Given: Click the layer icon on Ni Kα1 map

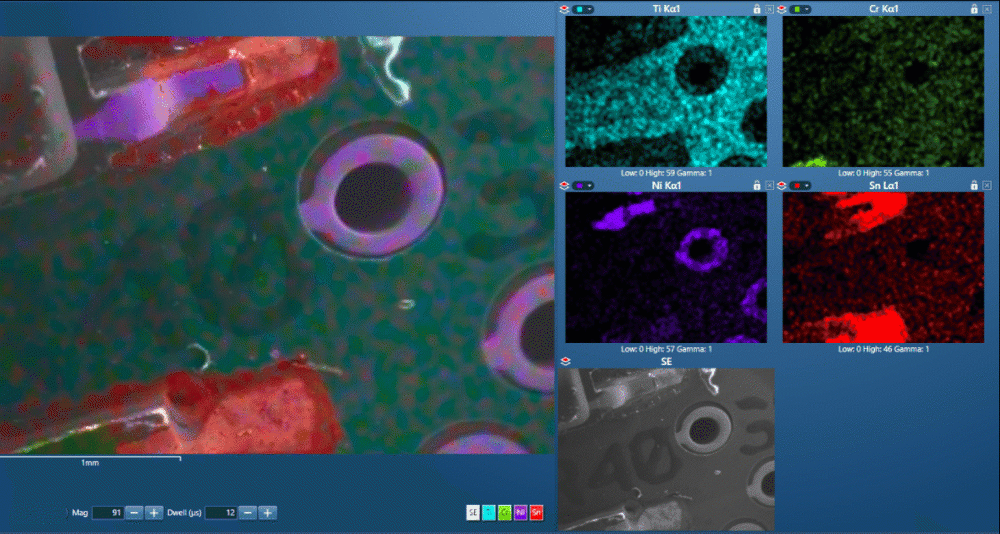Looking at the screenshot, I should tap(565, 185).
